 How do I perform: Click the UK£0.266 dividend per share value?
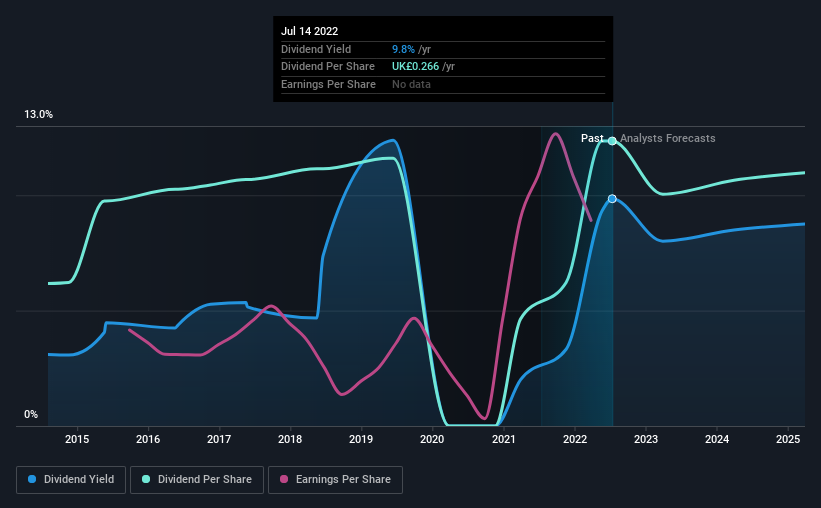click(415, 67)
